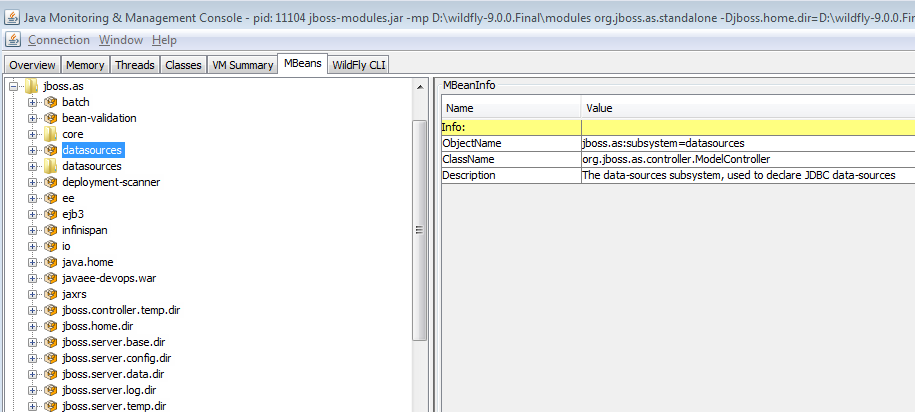Switch to the Memory tab

[85, 65]
